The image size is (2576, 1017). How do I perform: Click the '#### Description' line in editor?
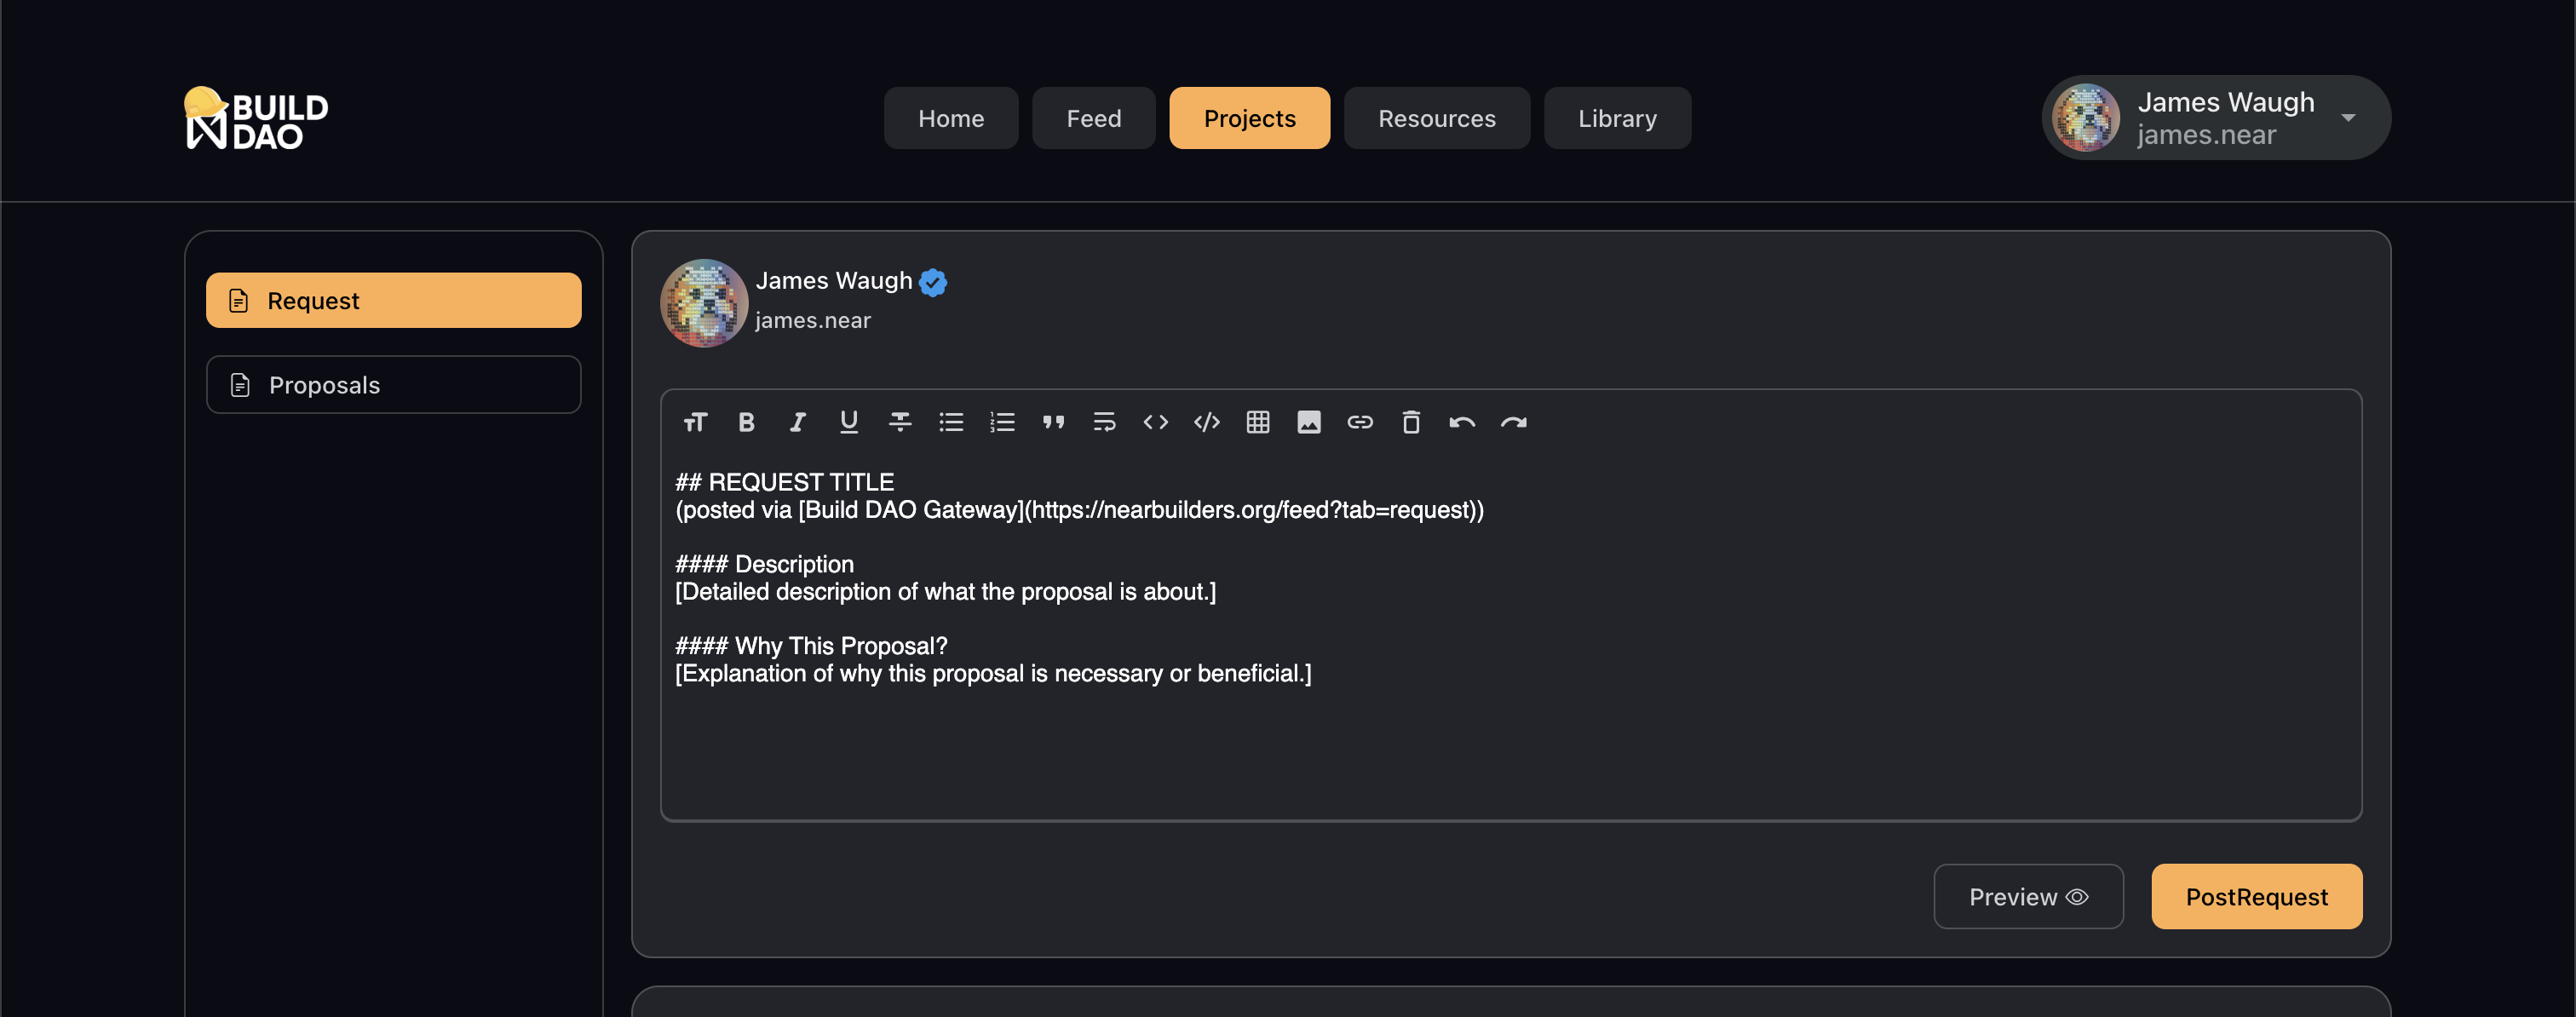coord(764,564)
